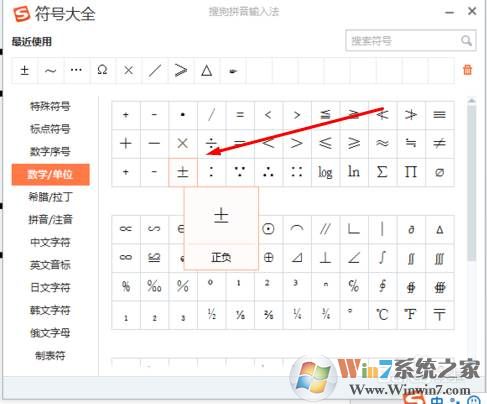Close the 符号大全 window
Screen dimensions: 487x404
[472, 11]
